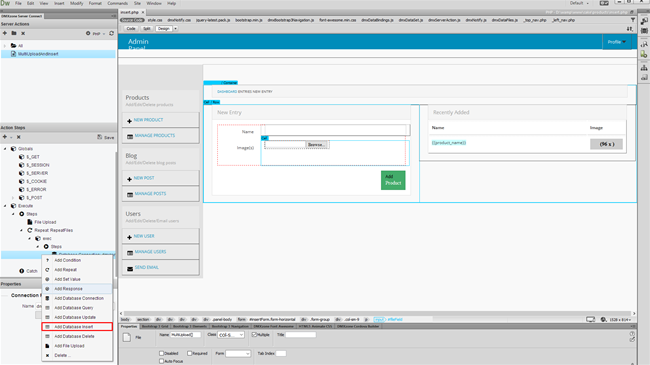Screen dimensions: 650x365
Task: Click the $_SESSION globals icon
Action: pyautogui.click(x=22, y=165)
